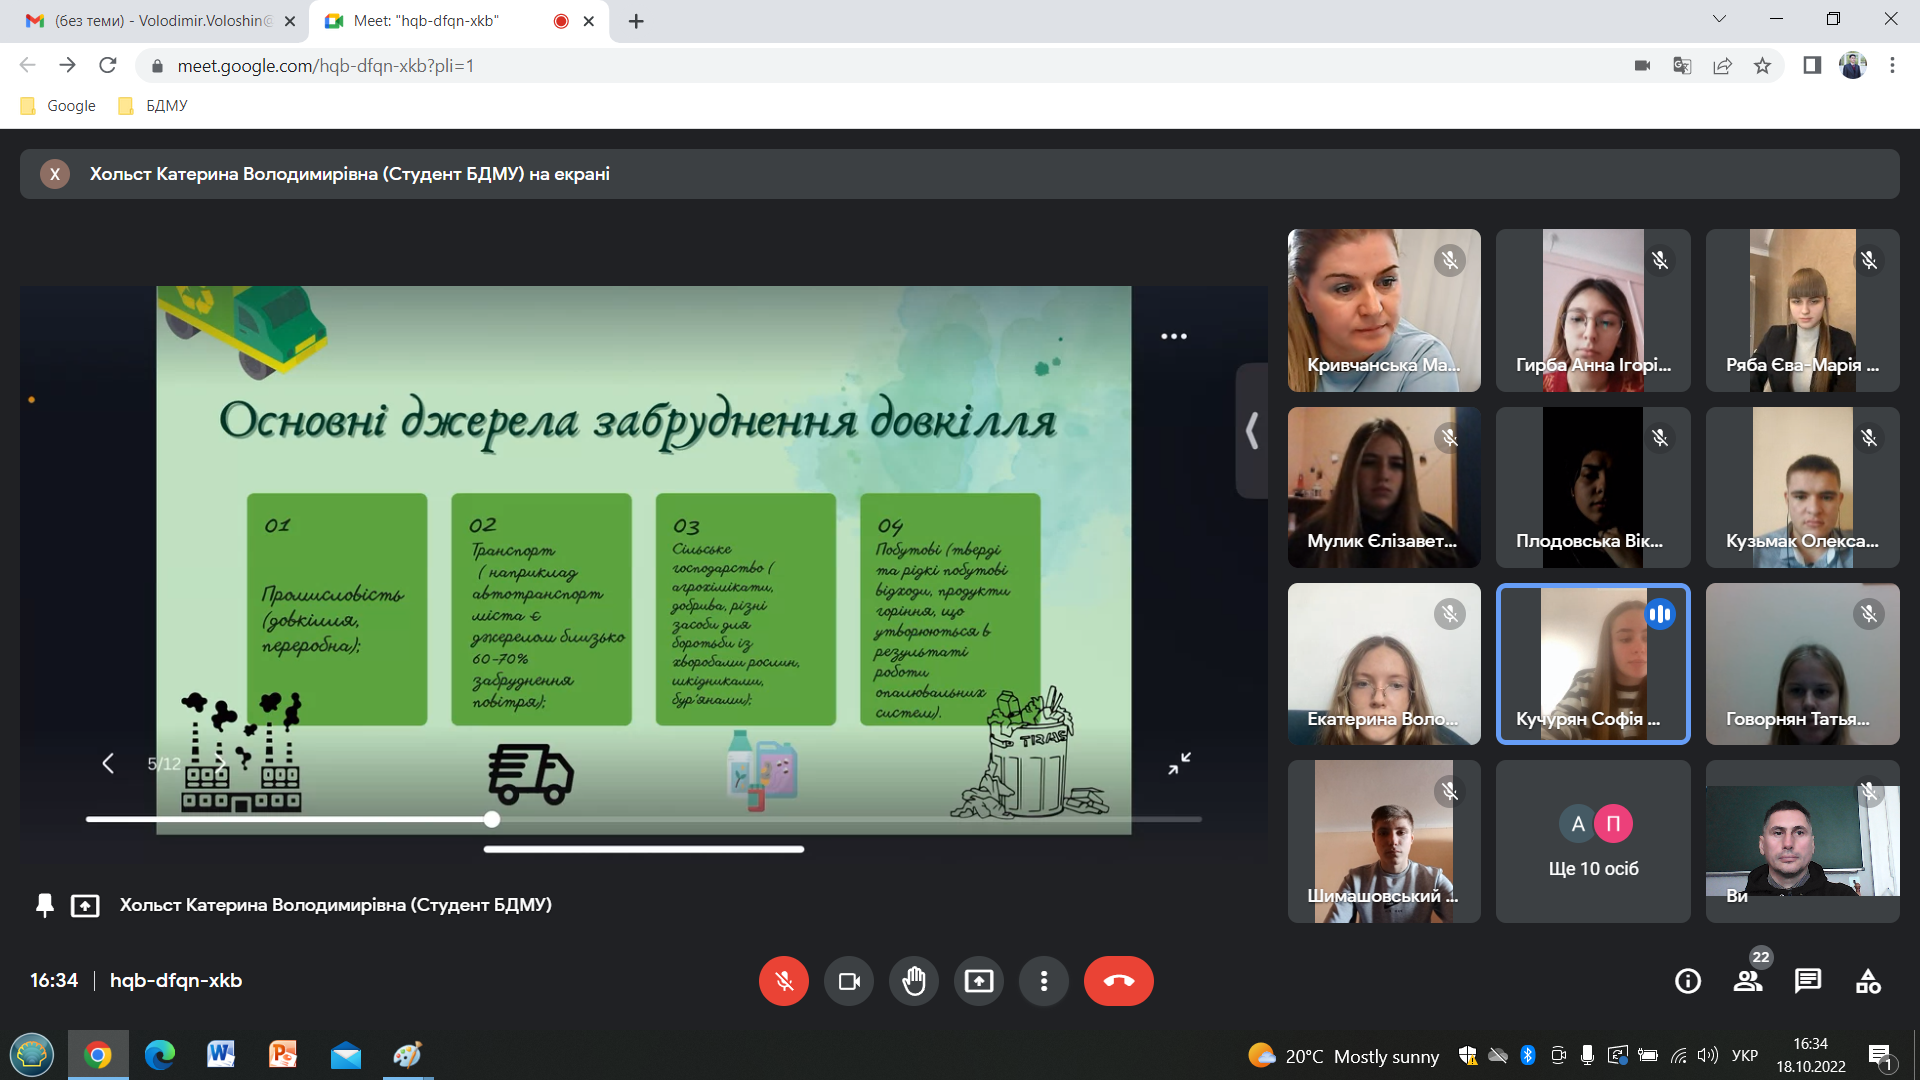Unpin the presentation using pin icon
This screenshot has width=1920, height=1080.
tap(45, 905)
